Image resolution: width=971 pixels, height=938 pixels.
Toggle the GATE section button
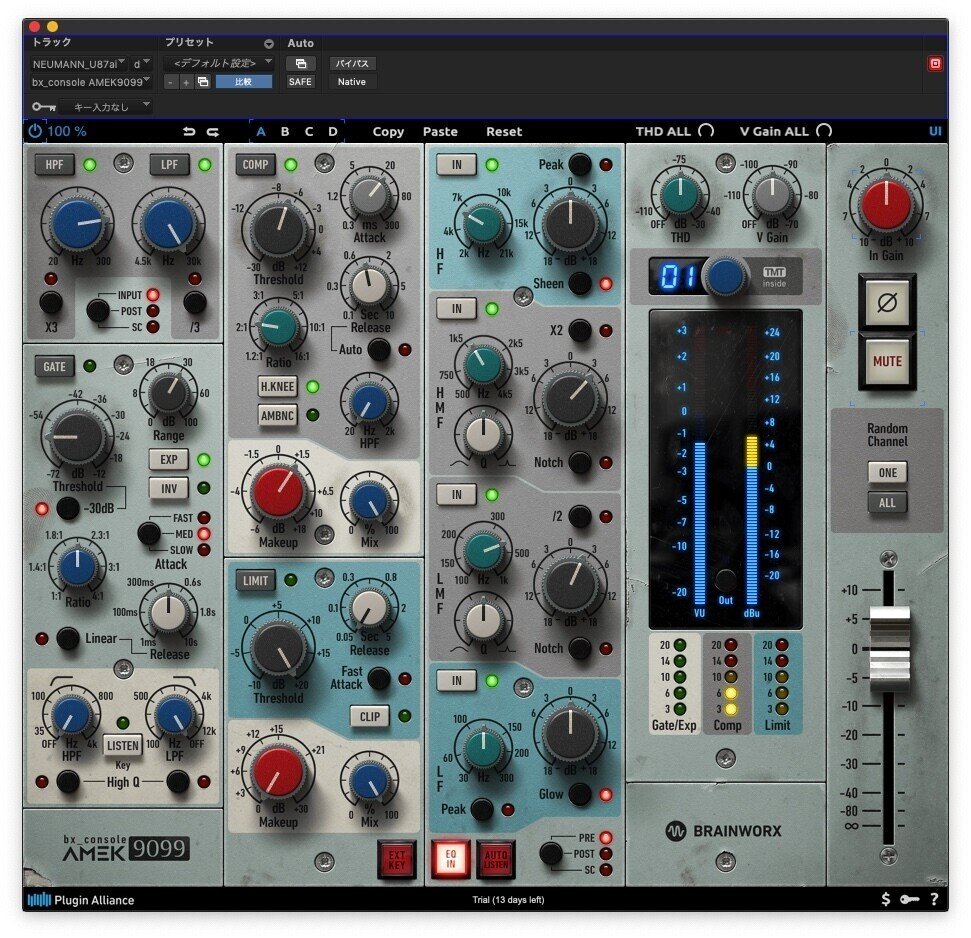(x=54, y=367)
